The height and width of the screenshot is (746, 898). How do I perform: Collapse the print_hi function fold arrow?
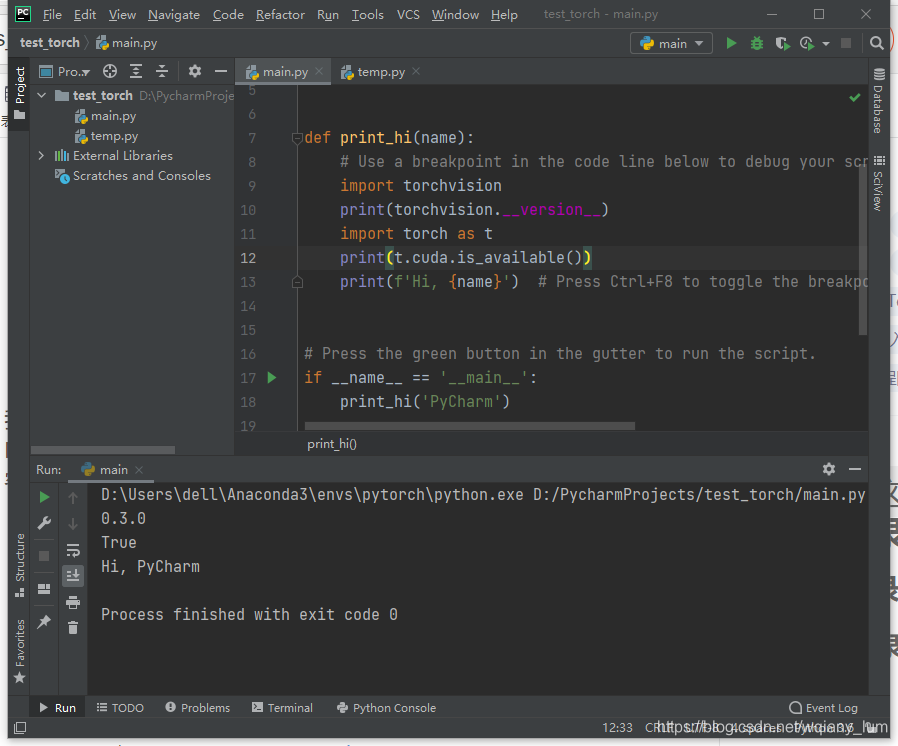pyautogui.click(x=297, y=137)
